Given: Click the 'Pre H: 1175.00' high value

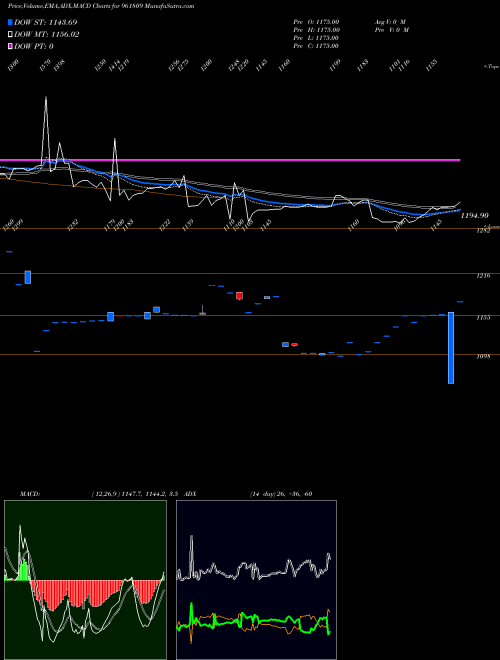Looking at the screenshot, I should coord(316,30).
